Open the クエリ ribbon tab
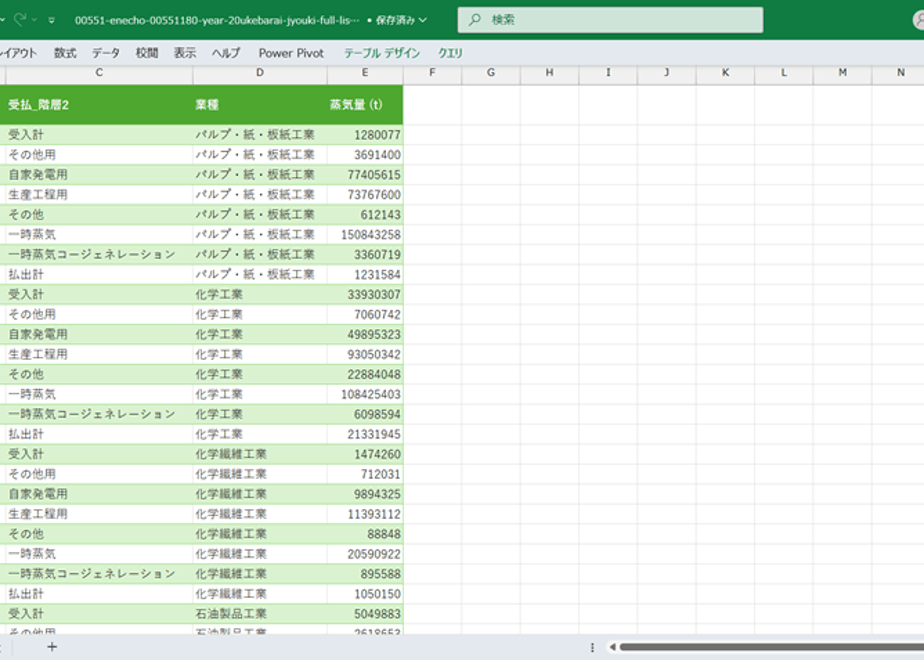The width and height of the screenshot is (924, 660). tap(450, 53)
